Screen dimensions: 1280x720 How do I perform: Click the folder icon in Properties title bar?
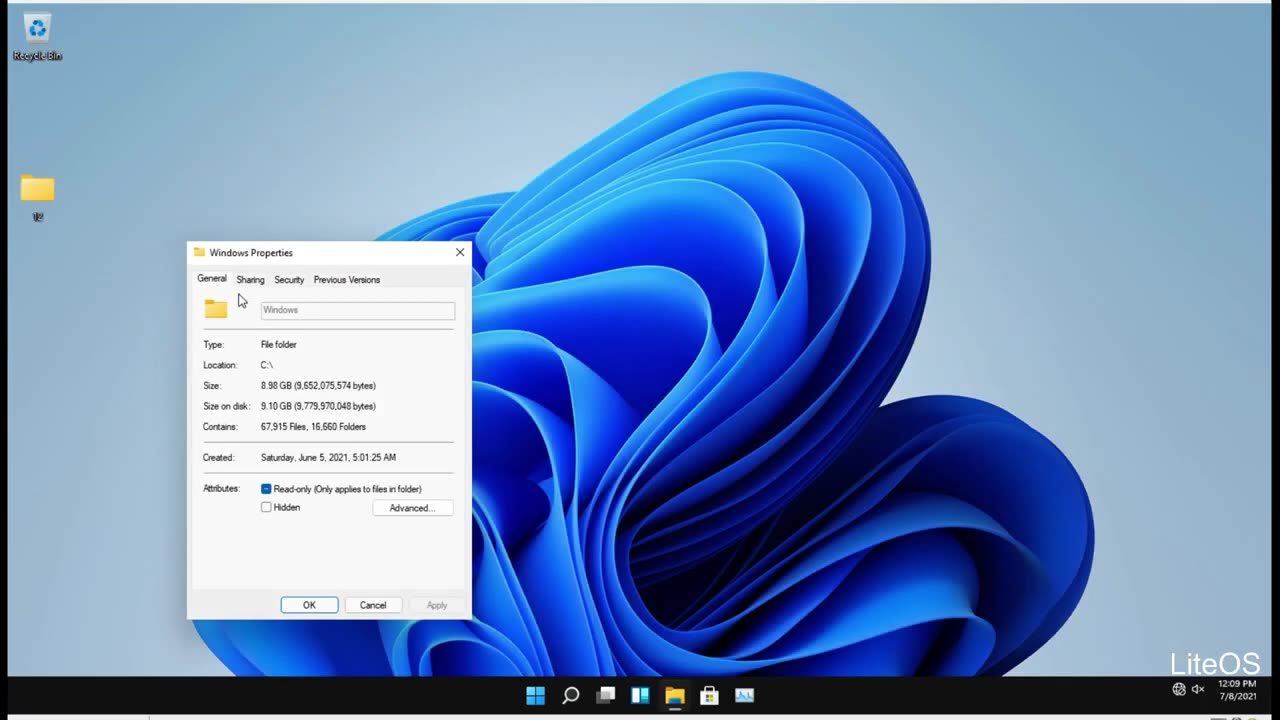tap(199, 252)
